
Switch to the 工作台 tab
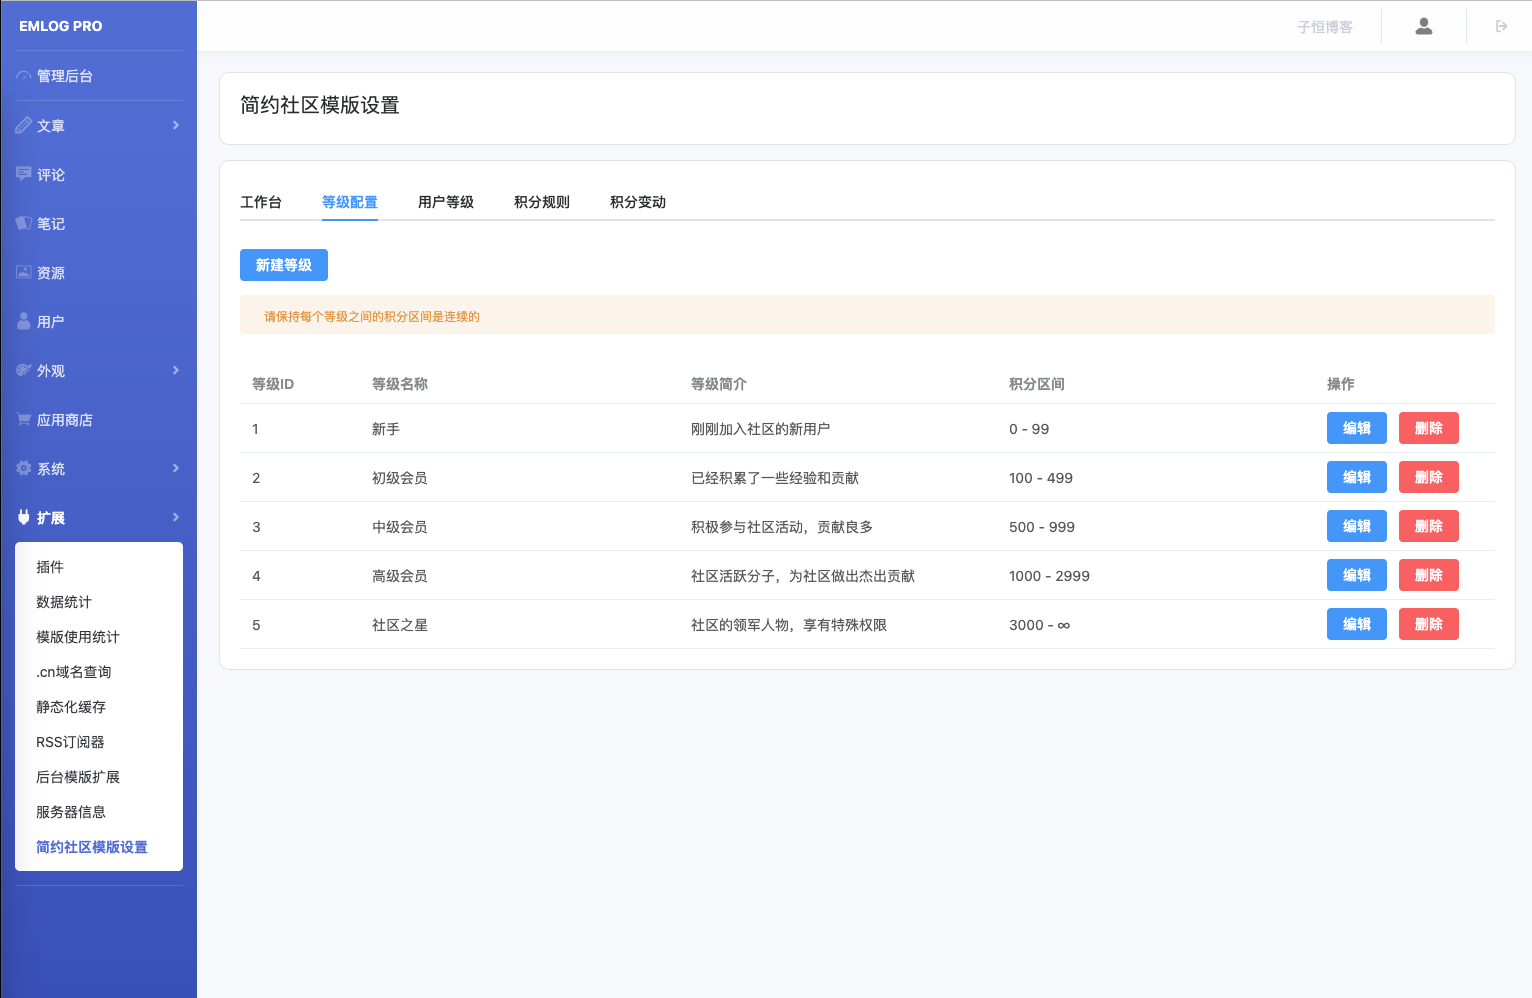[x=261, y=202]
